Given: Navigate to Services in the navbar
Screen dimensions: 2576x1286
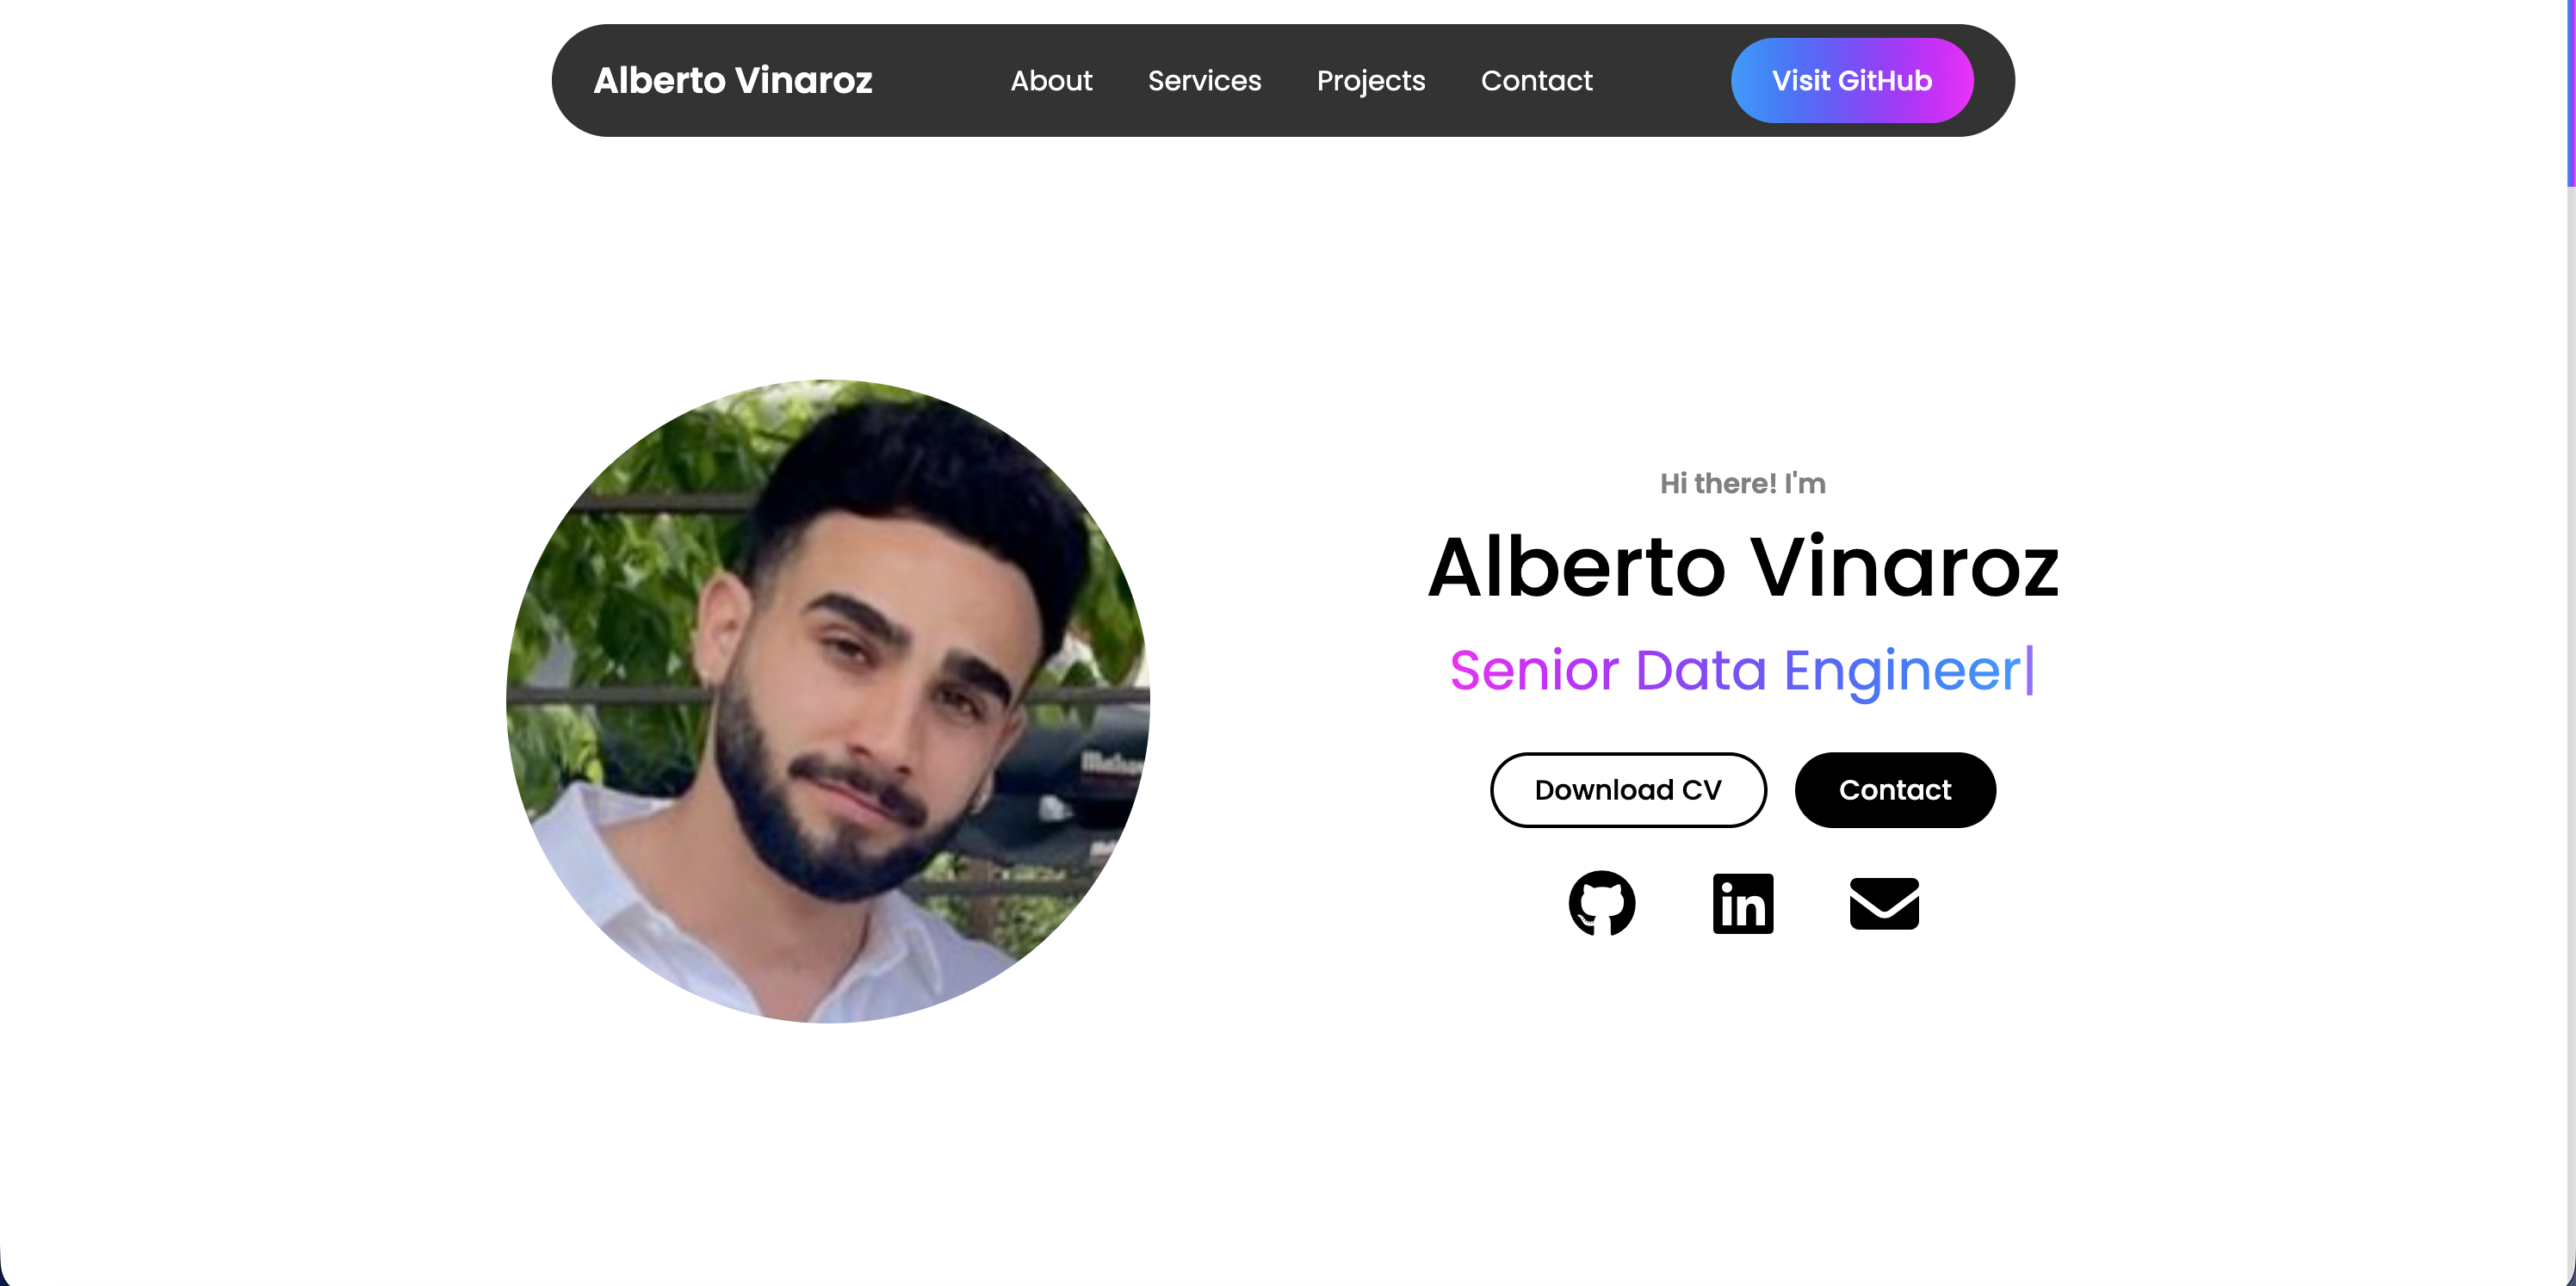Looking at the screenshot, I should (1204, 81).
